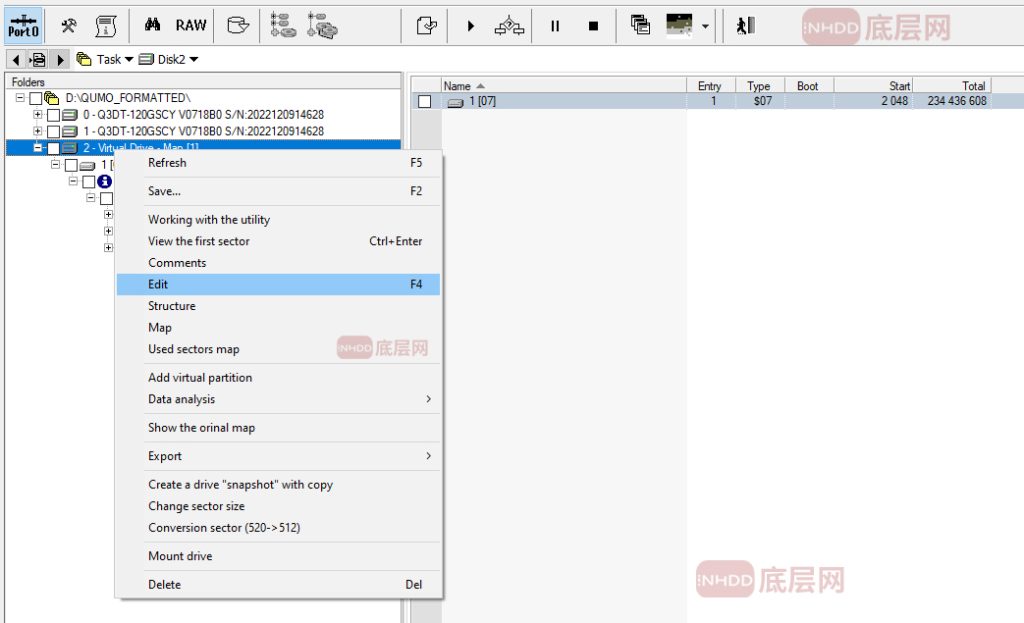Screen dimensions: 1024x623
Task: Click the RAW recovery toolbar button
Action: click(191, 26)
